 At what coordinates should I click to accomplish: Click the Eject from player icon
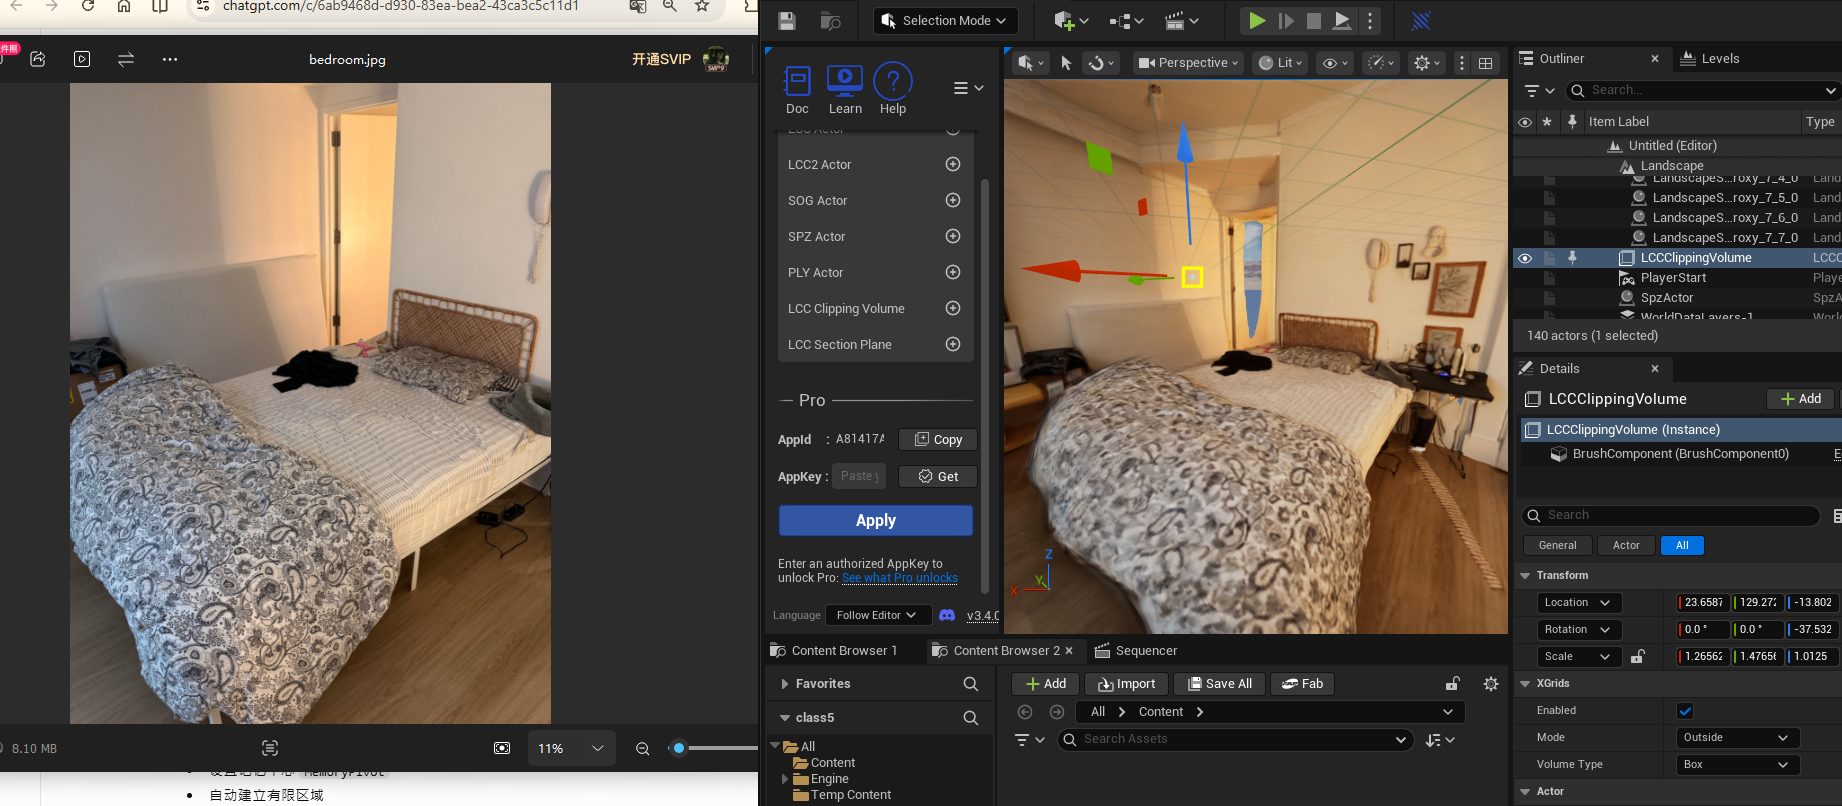coord(1342,21)
